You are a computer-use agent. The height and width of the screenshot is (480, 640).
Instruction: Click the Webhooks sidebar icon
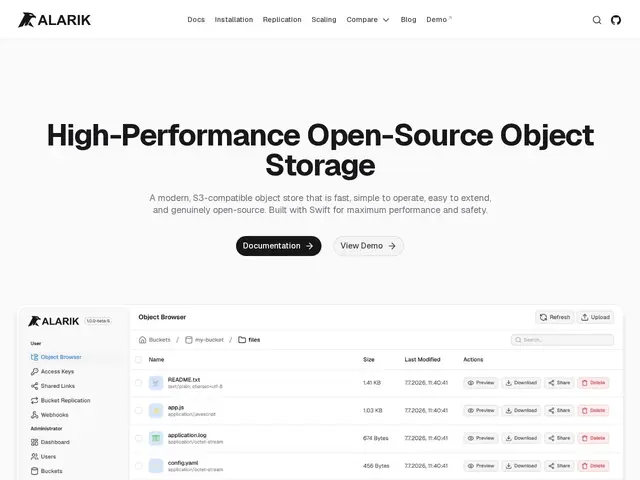(x=35, y=415)
